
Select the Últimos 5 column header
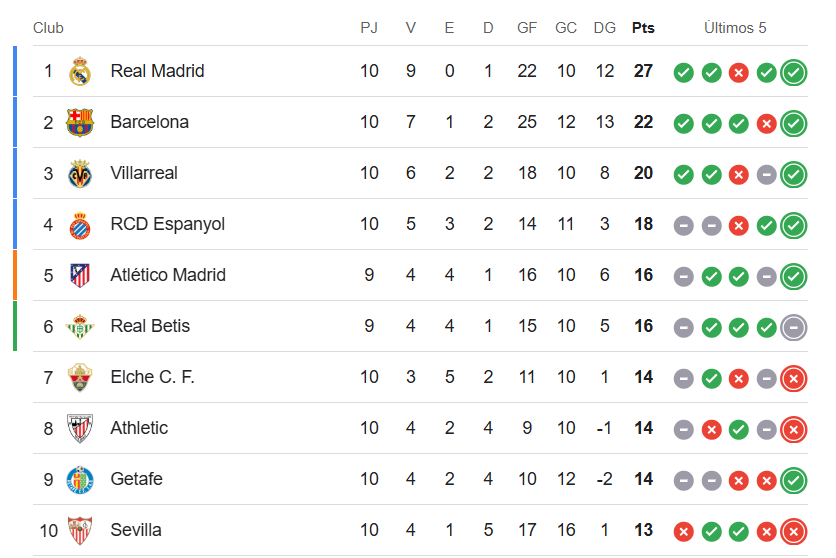(x=735, y=28)
